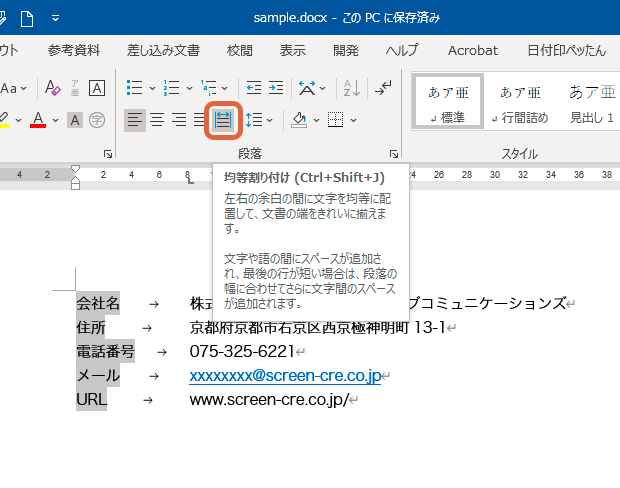Click the Asian layout icon

point(307,88)
